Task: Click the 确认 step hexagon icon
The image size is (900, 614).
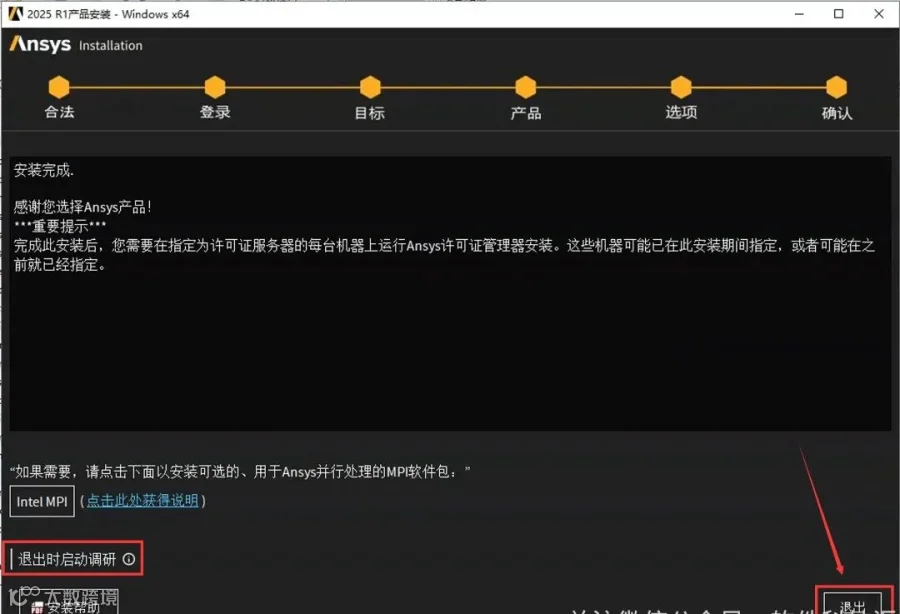Action: point(836,87)
